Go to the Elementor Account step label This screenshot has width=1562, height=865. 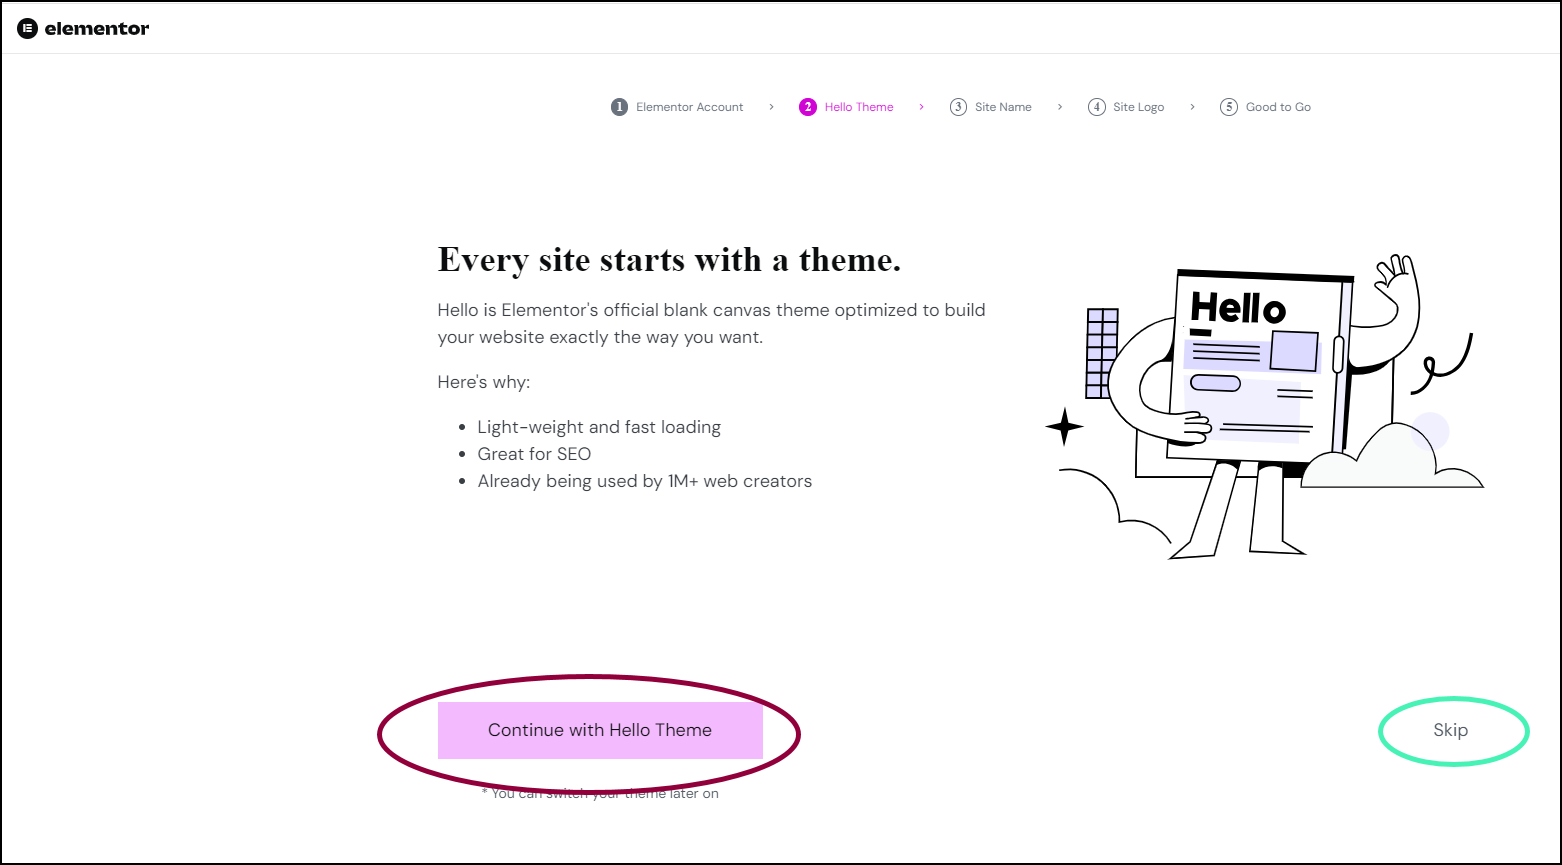[x=690, y=107]
